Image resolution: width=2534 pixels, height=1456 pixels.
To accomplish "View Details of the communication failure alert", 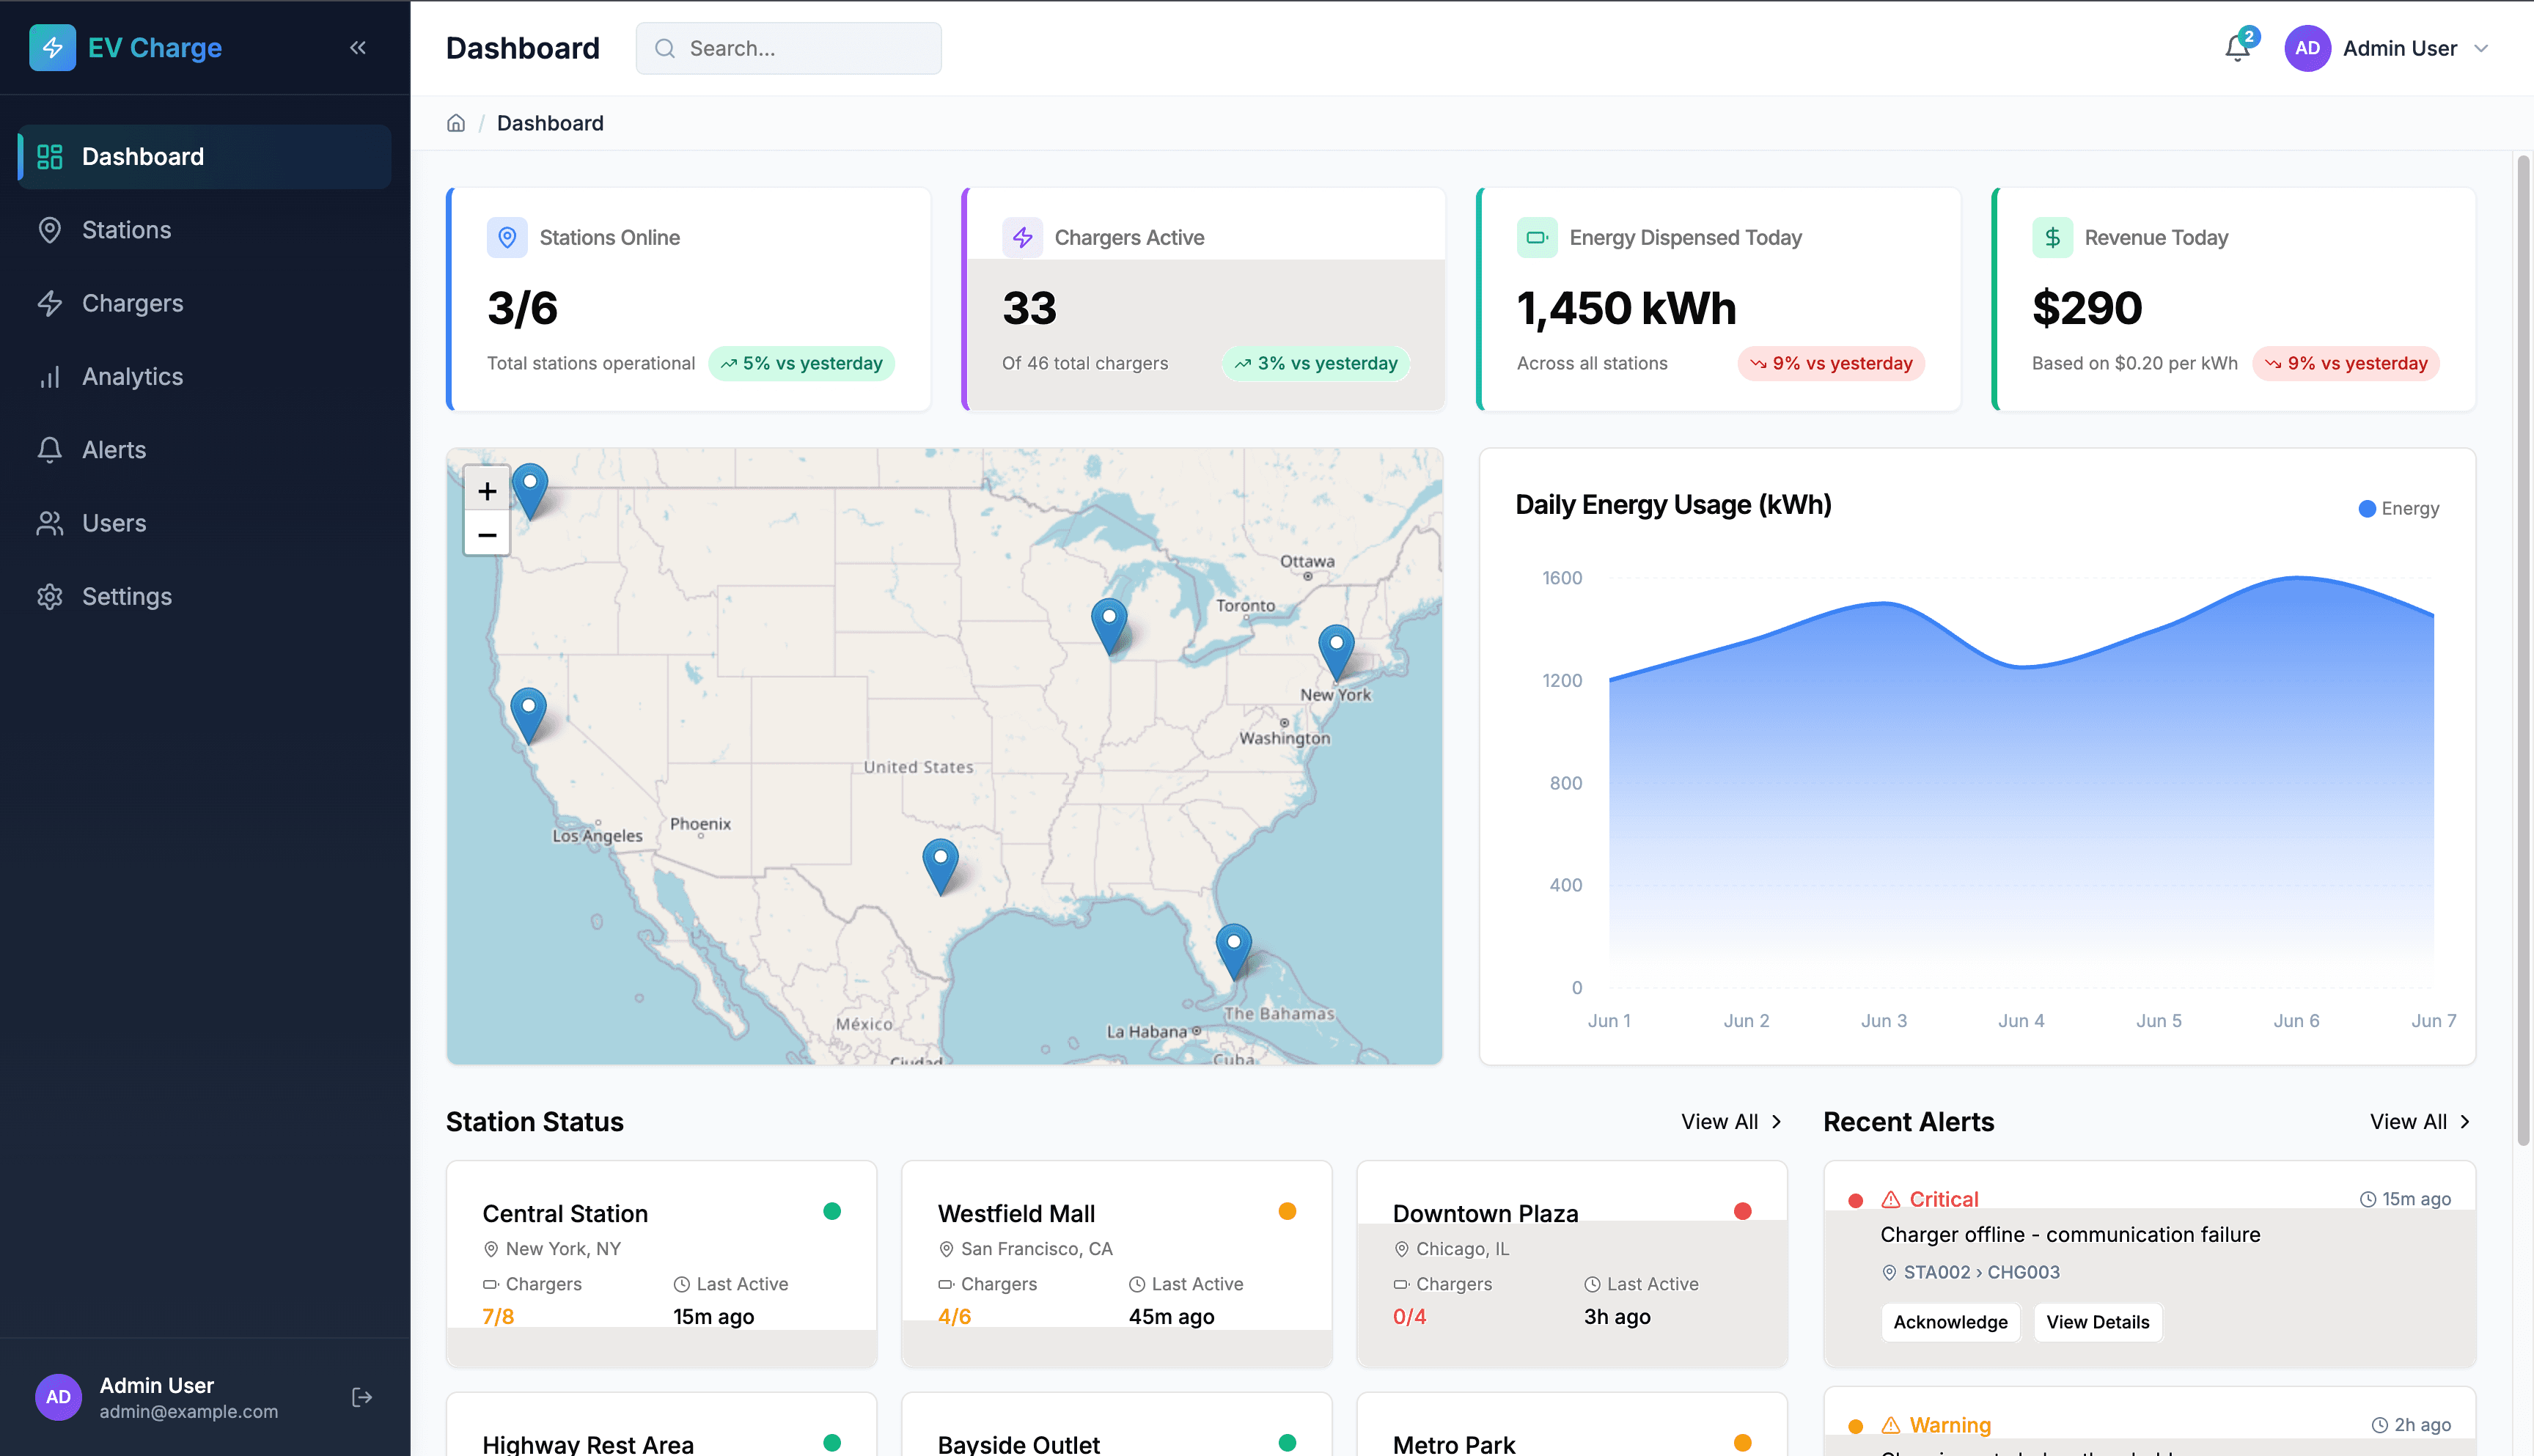I will pyautogui.click(x=2097, y=1322).
